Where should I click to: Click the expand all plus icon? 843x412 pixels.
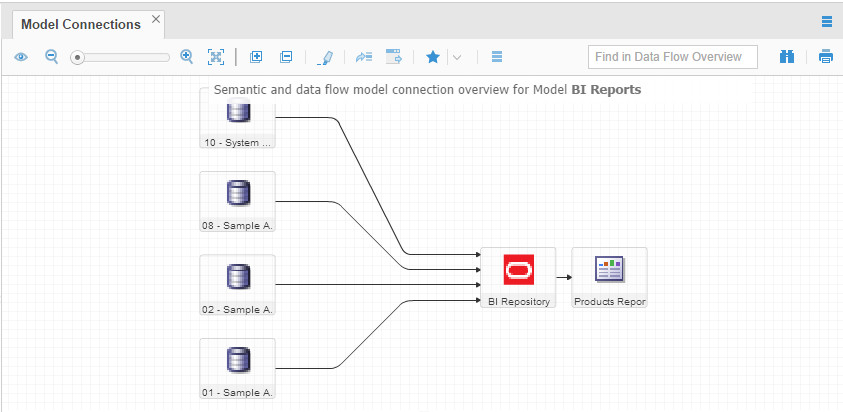point(256,57)
